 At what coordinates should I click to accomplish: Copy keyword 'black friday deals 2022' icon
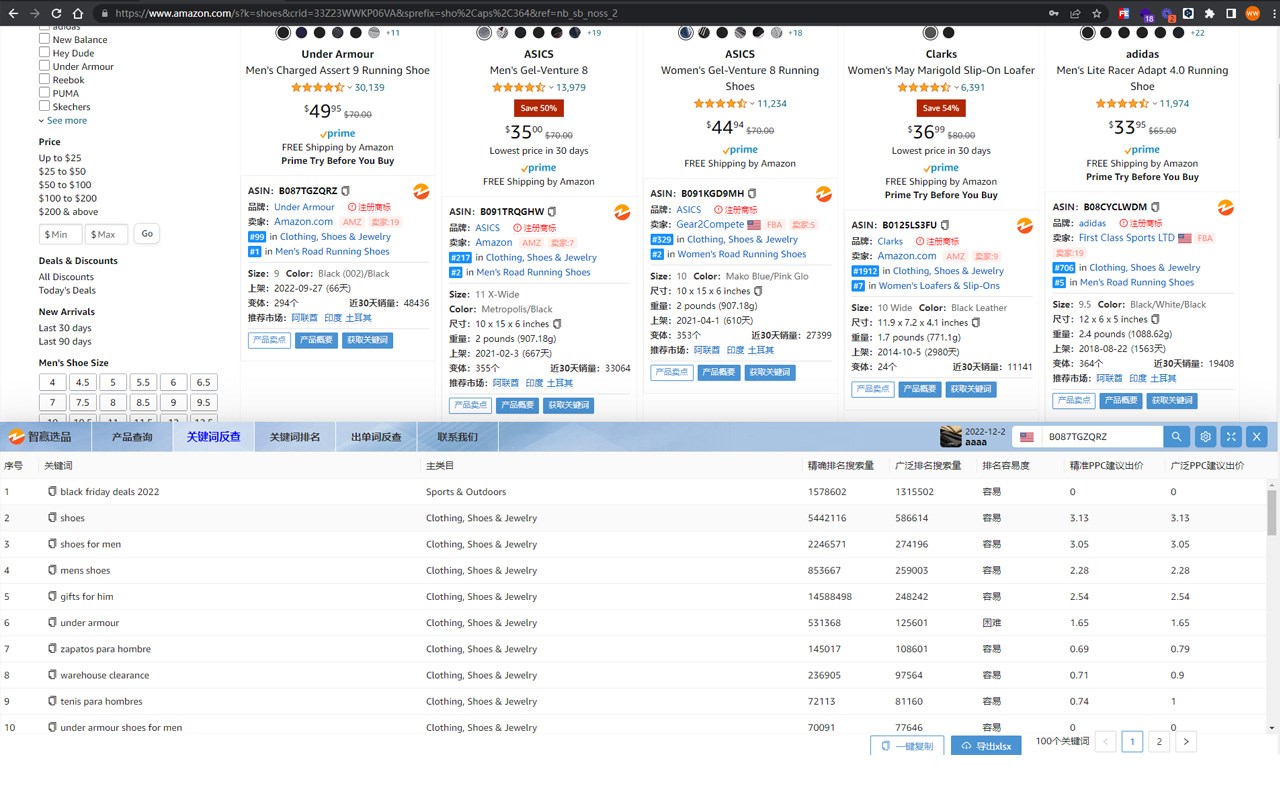52,492
